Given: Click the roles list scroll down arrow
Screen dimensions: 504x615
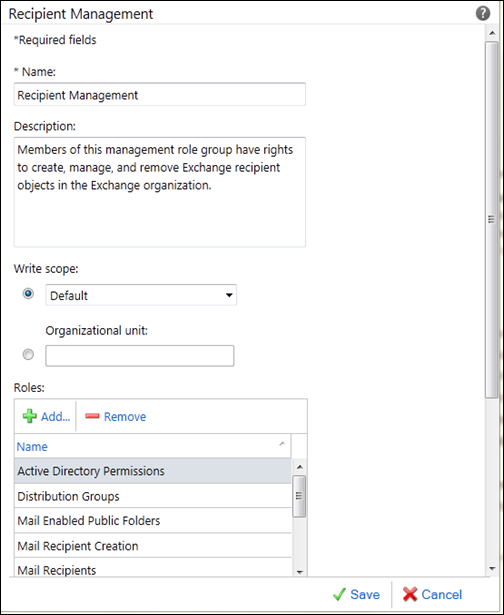Looking at the screenshot, I should point(300,572).
